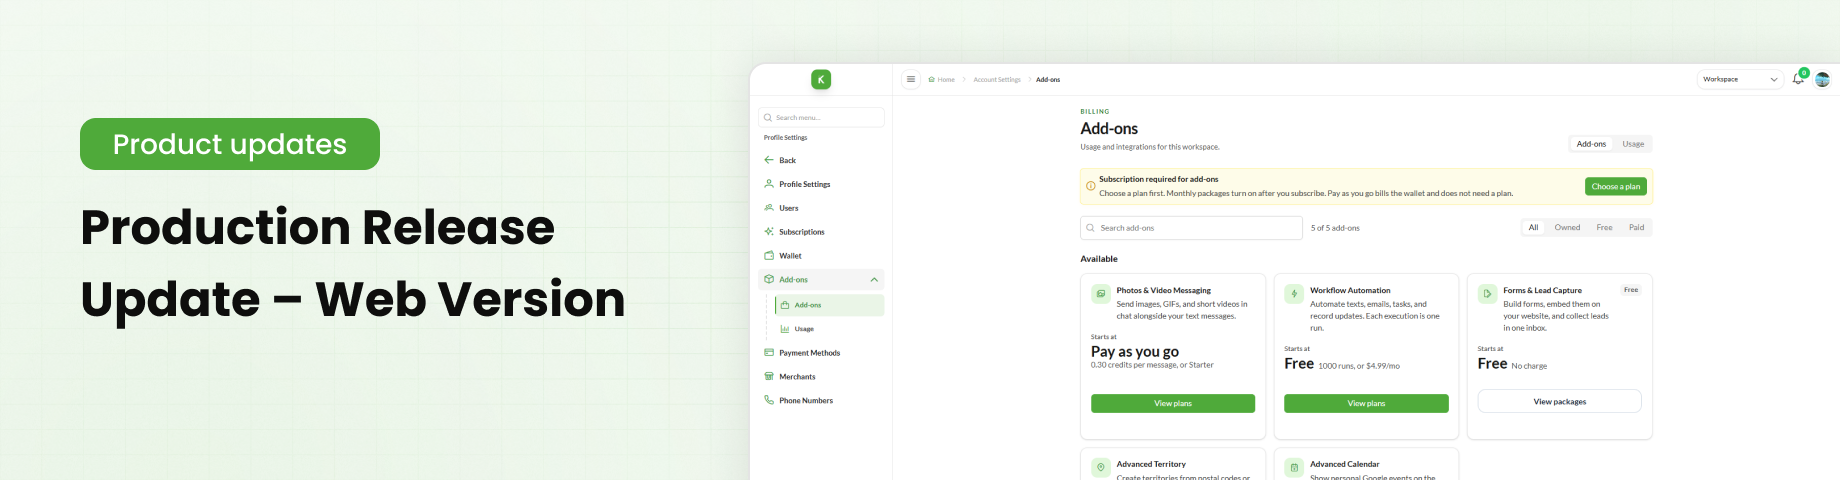Open Profile Settings in sidebar
This screenshot has height=480, width=1840.
click(x=805, y=184)
